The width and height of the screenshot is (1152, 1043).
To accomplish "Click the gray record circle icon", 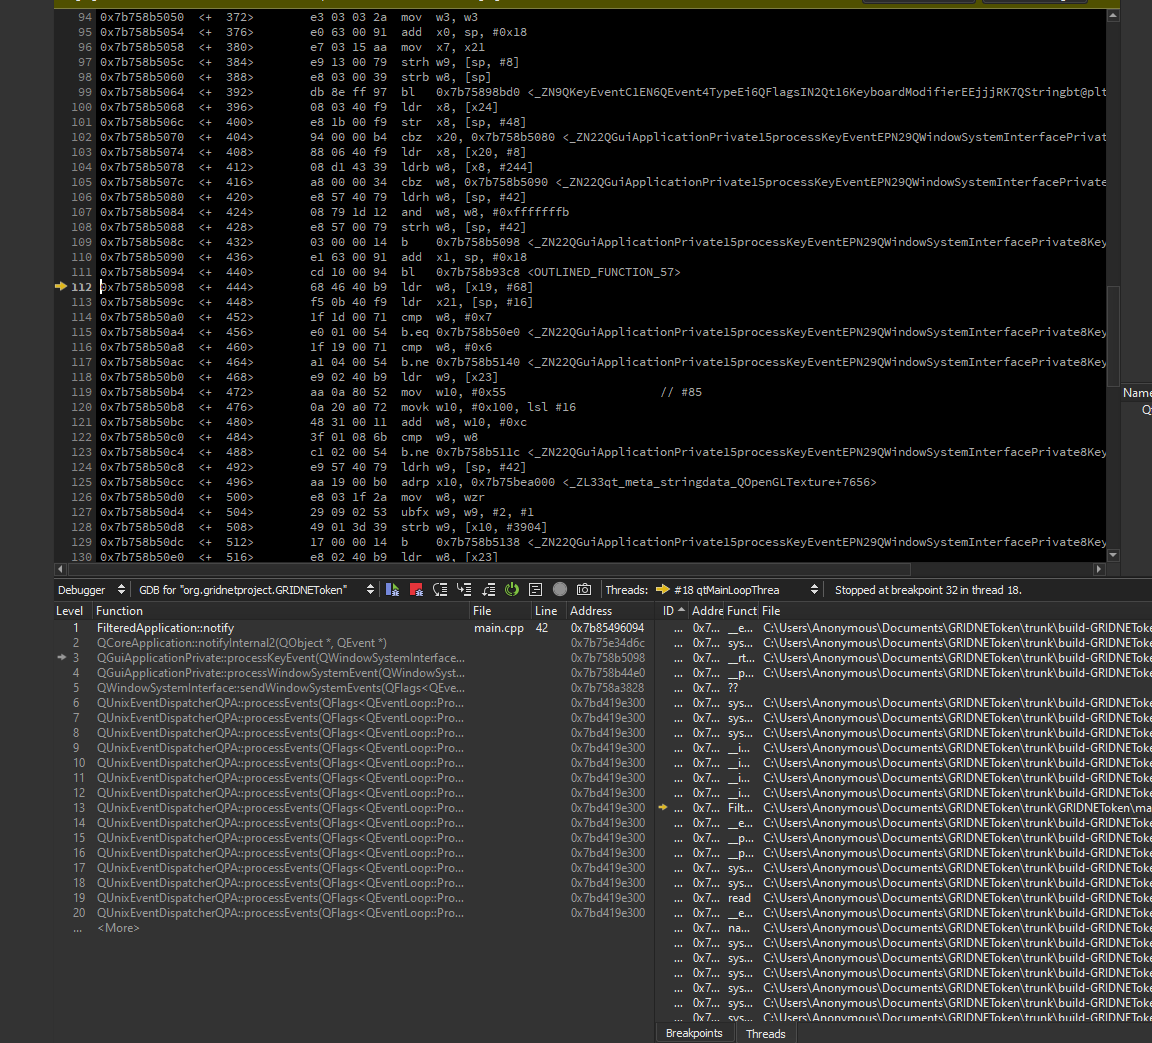I will tap(560, 590).
